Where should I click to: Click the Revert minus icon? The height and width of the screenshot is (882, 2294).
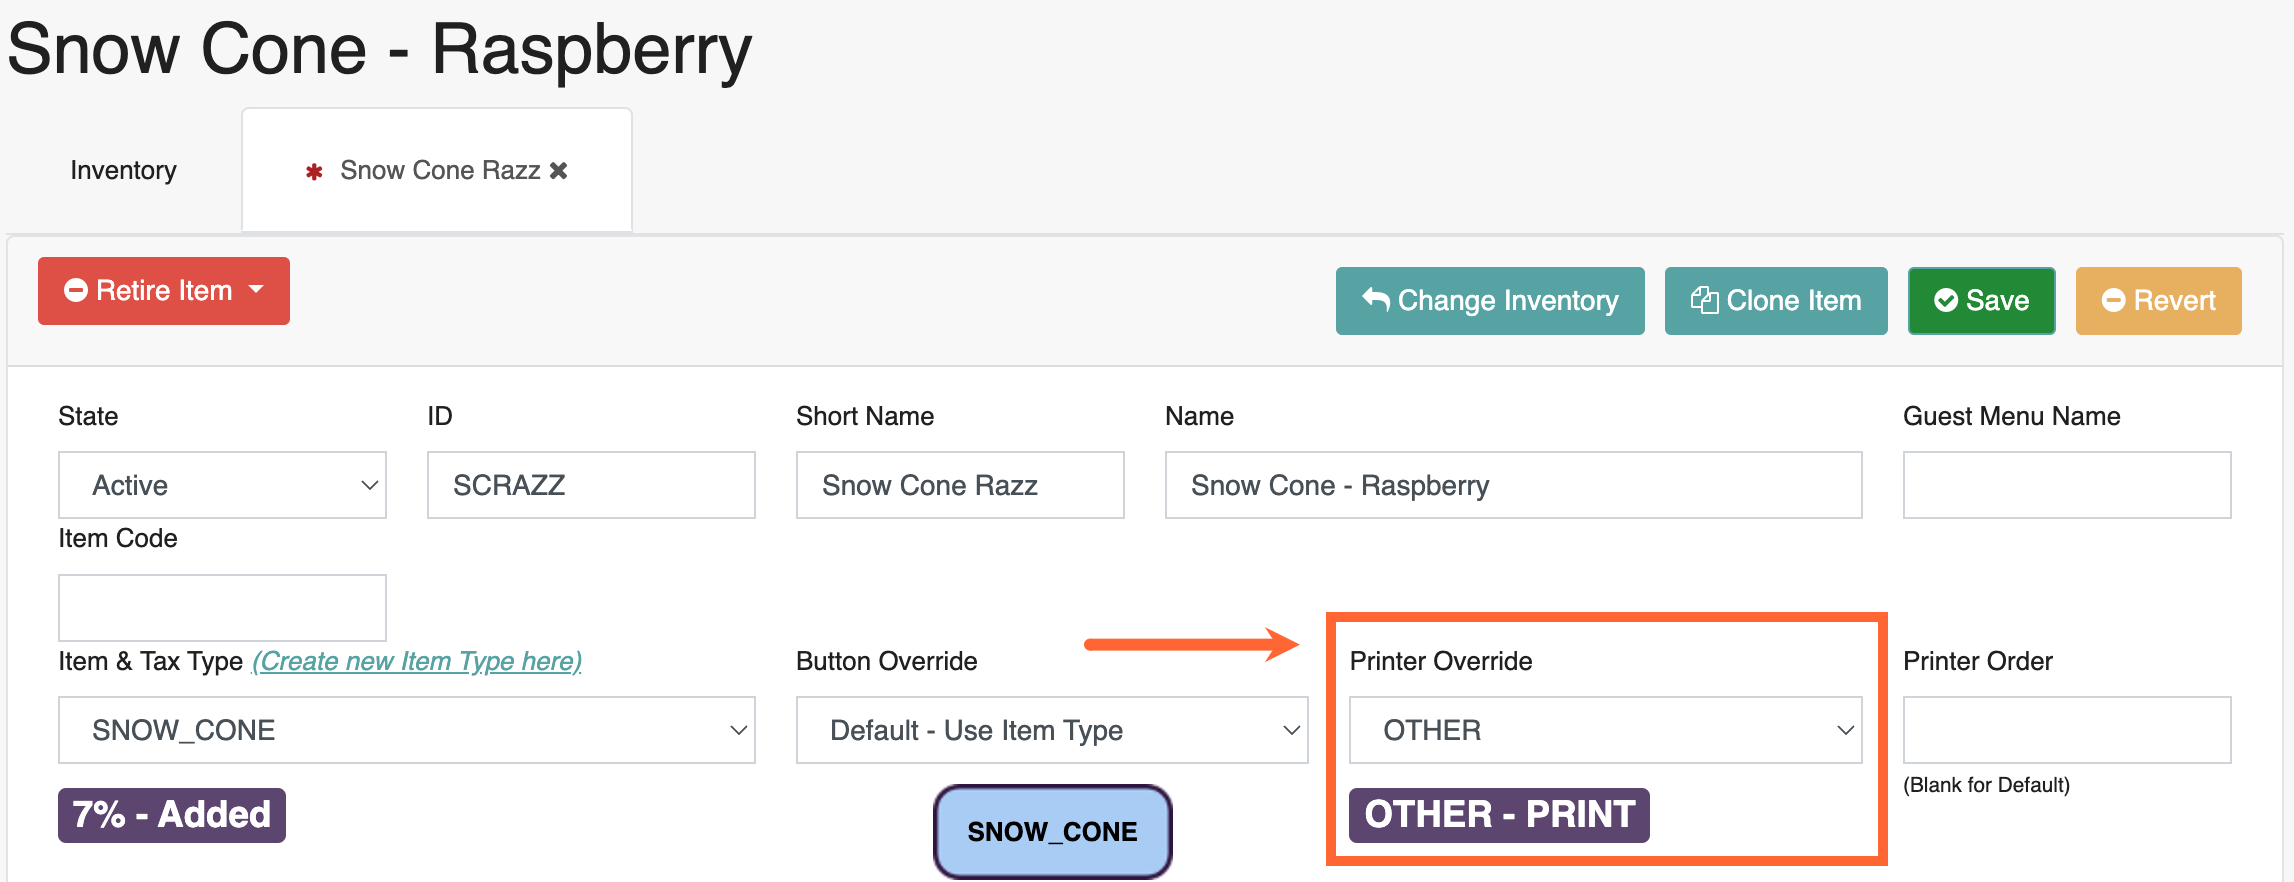pyautogui.click(x=2113, y=300)
